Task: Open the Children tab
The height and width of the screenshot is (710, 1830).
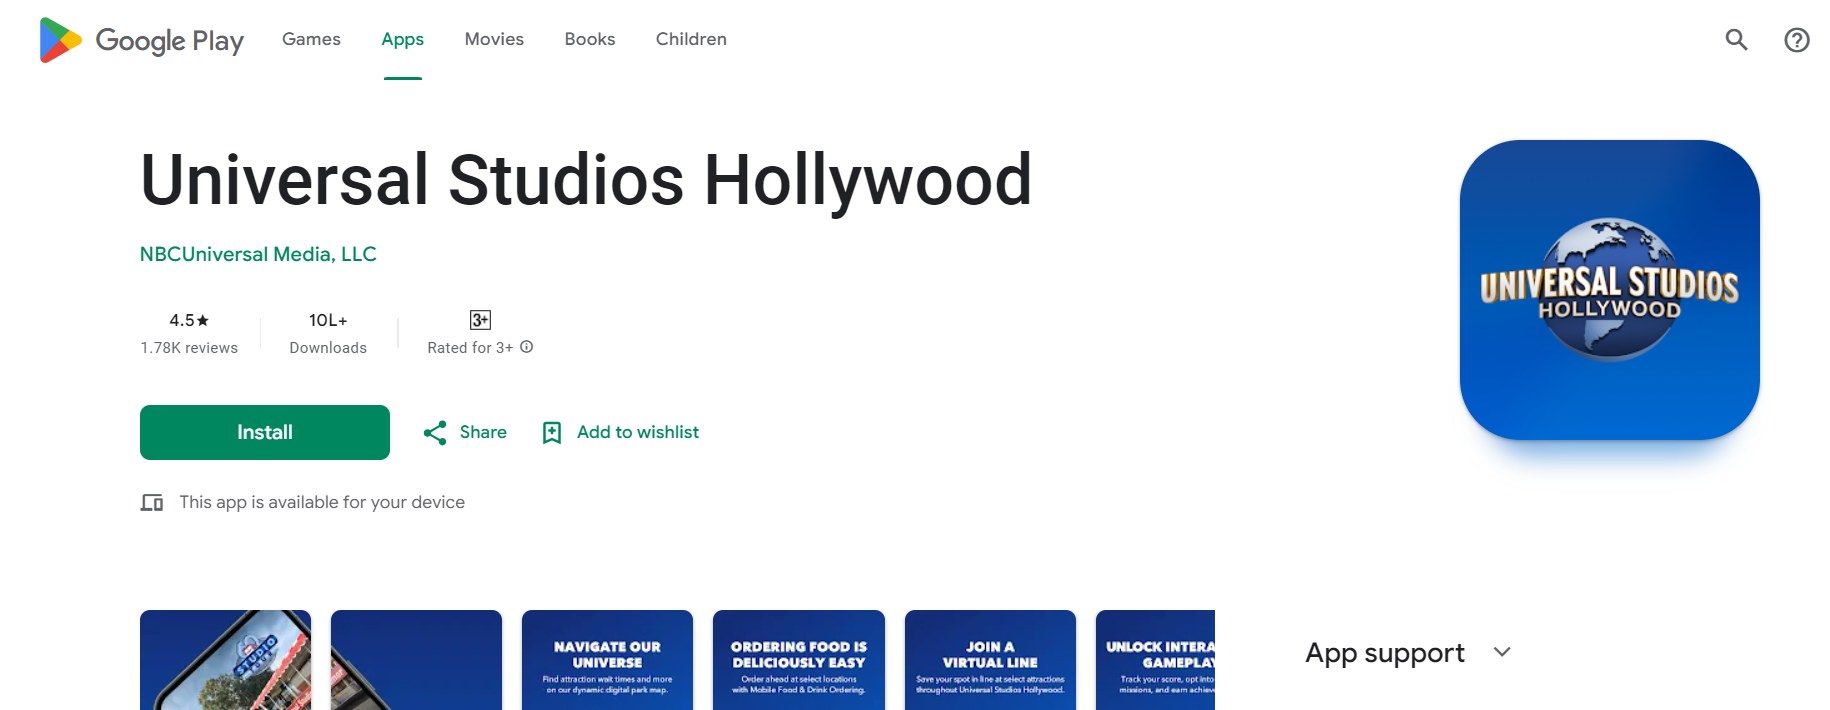Action: [x=691, y=39]
